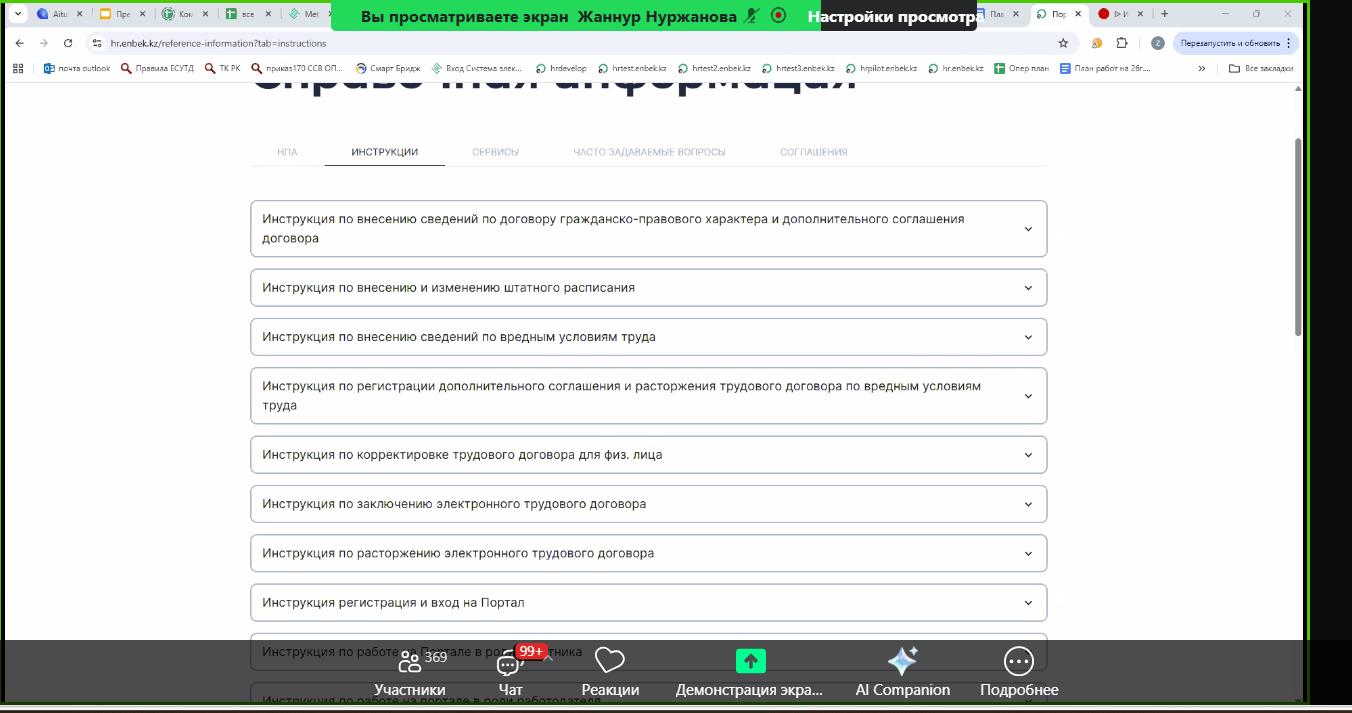Expand внесению сведений по вредным условиям chevron
The image size is (1352, 713).
pos(1028,337)
